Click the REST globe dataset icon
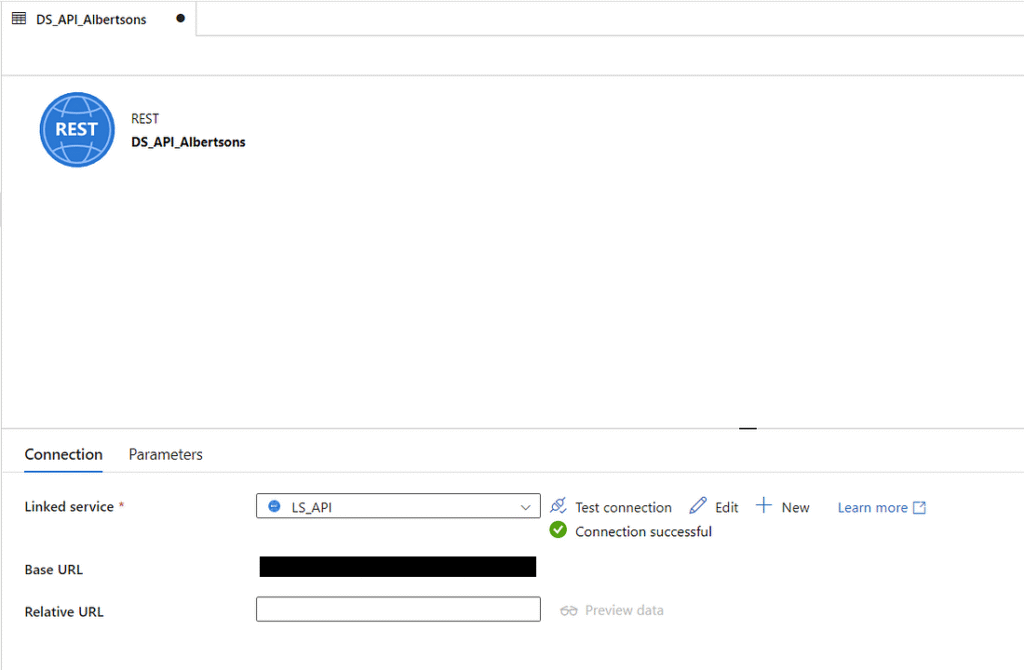1024x670 pixels. pyautogui.click(x=77, y=129)
